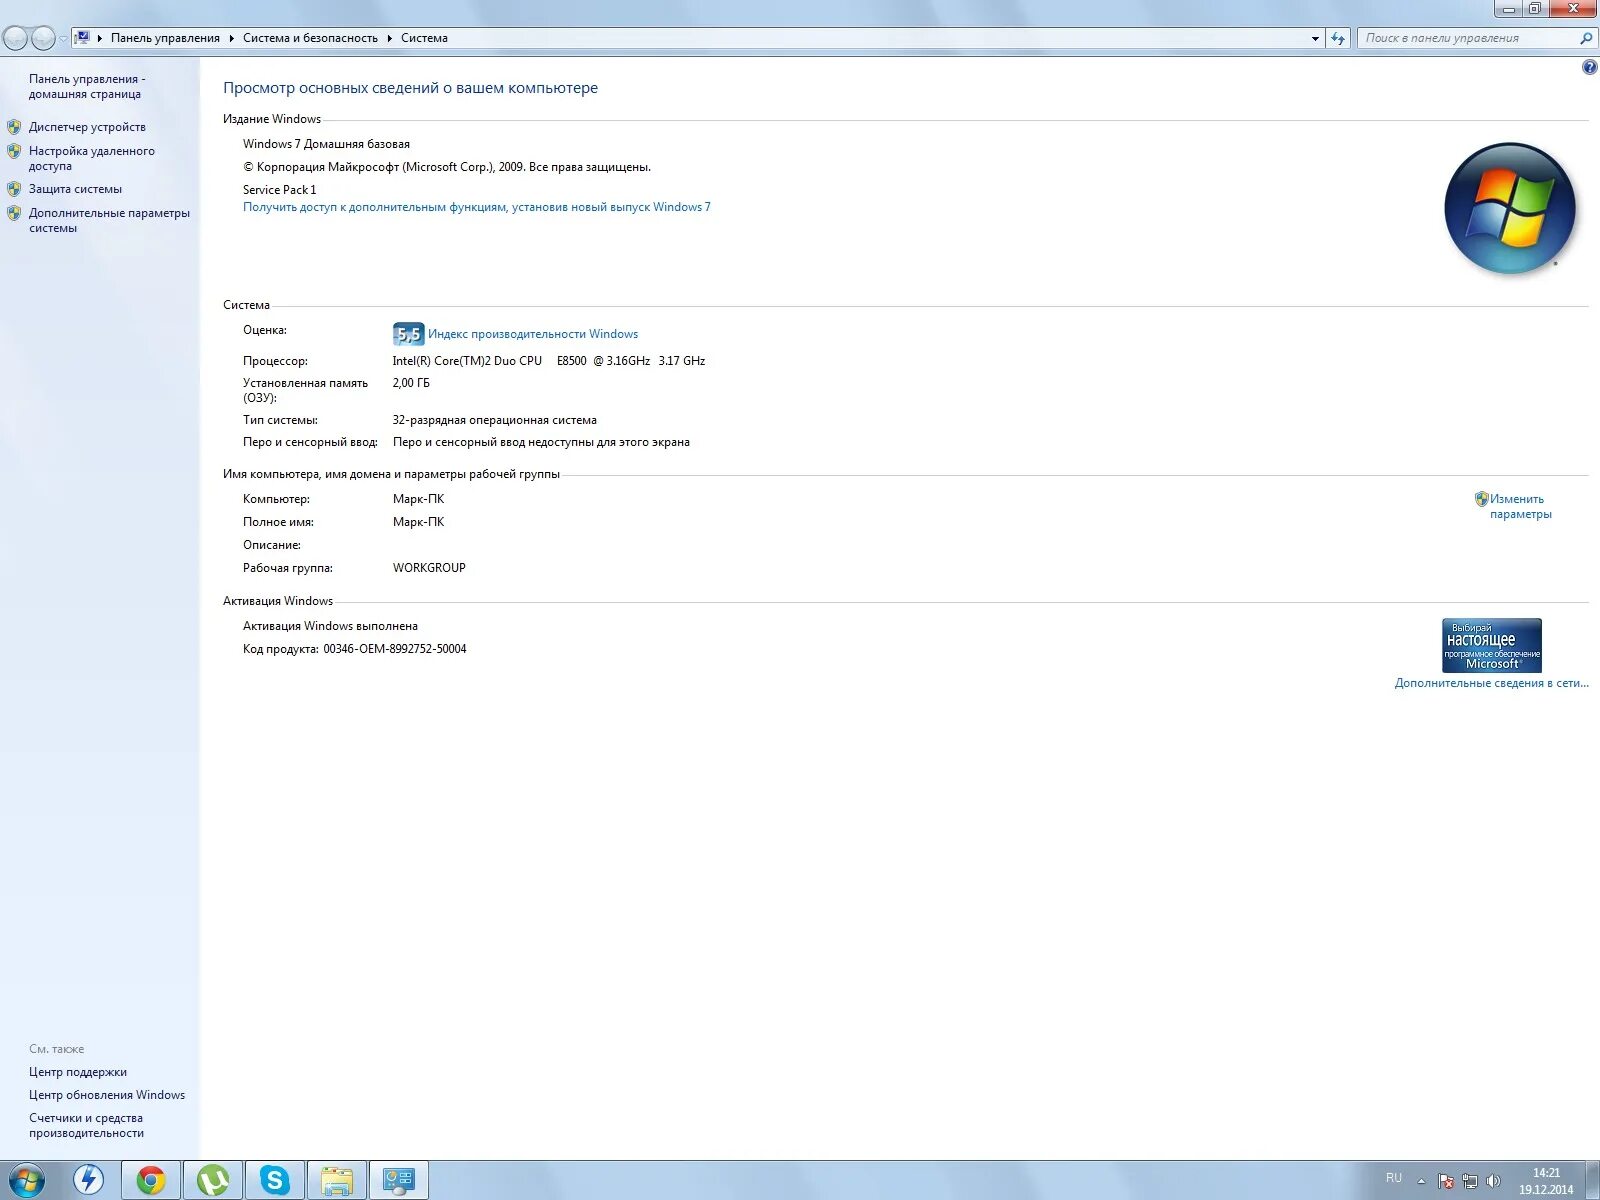The image size is (1600, 1200).
Task: Open Windows Explorer folder icon in taskbar
Action: pyautogui.click(x=337, y=1181)
